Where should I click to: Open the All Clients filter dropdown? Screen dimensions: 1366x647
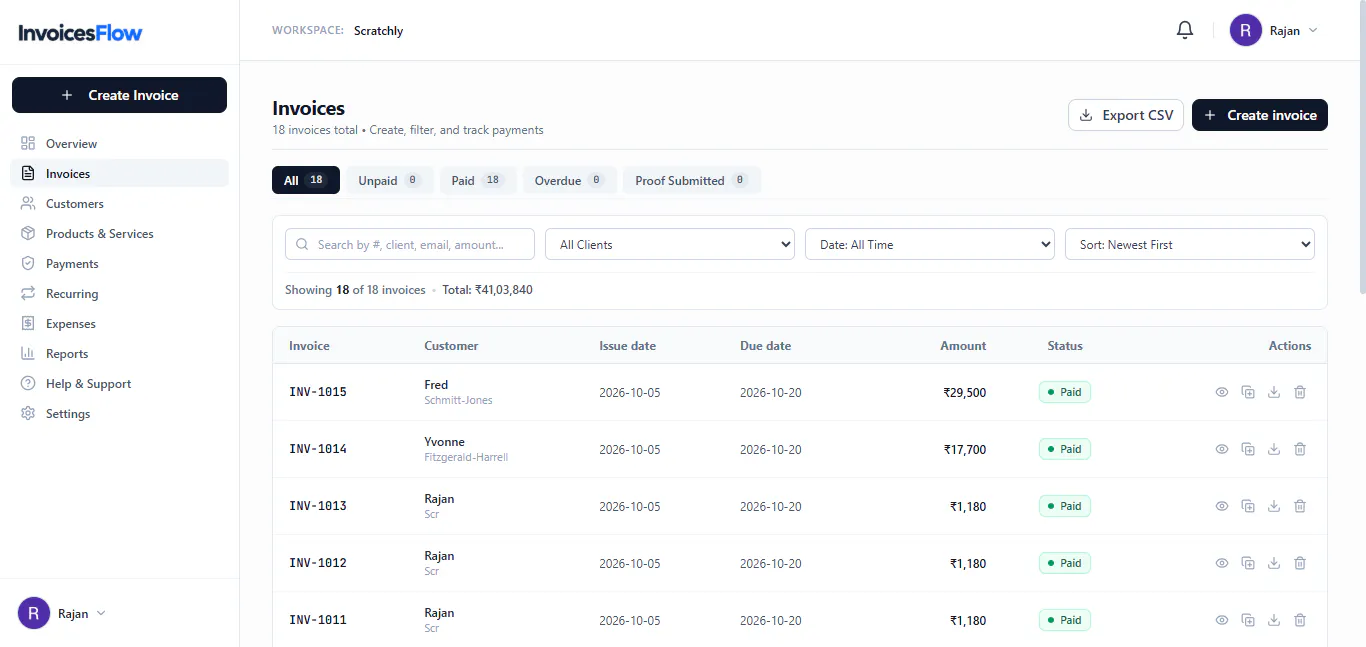670,245
